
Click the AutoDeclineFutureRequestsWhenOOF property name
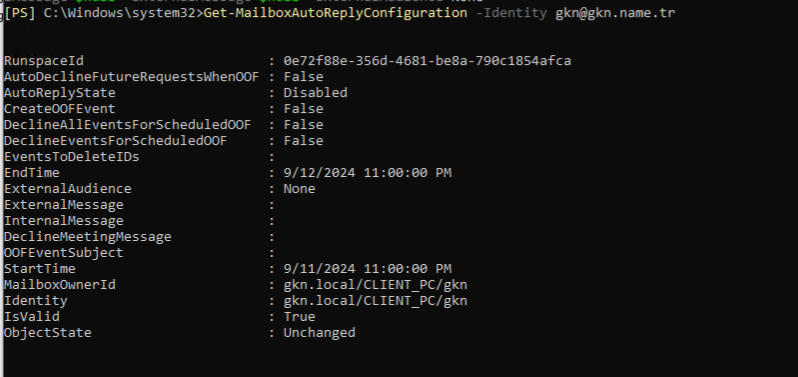click(131, 77)
